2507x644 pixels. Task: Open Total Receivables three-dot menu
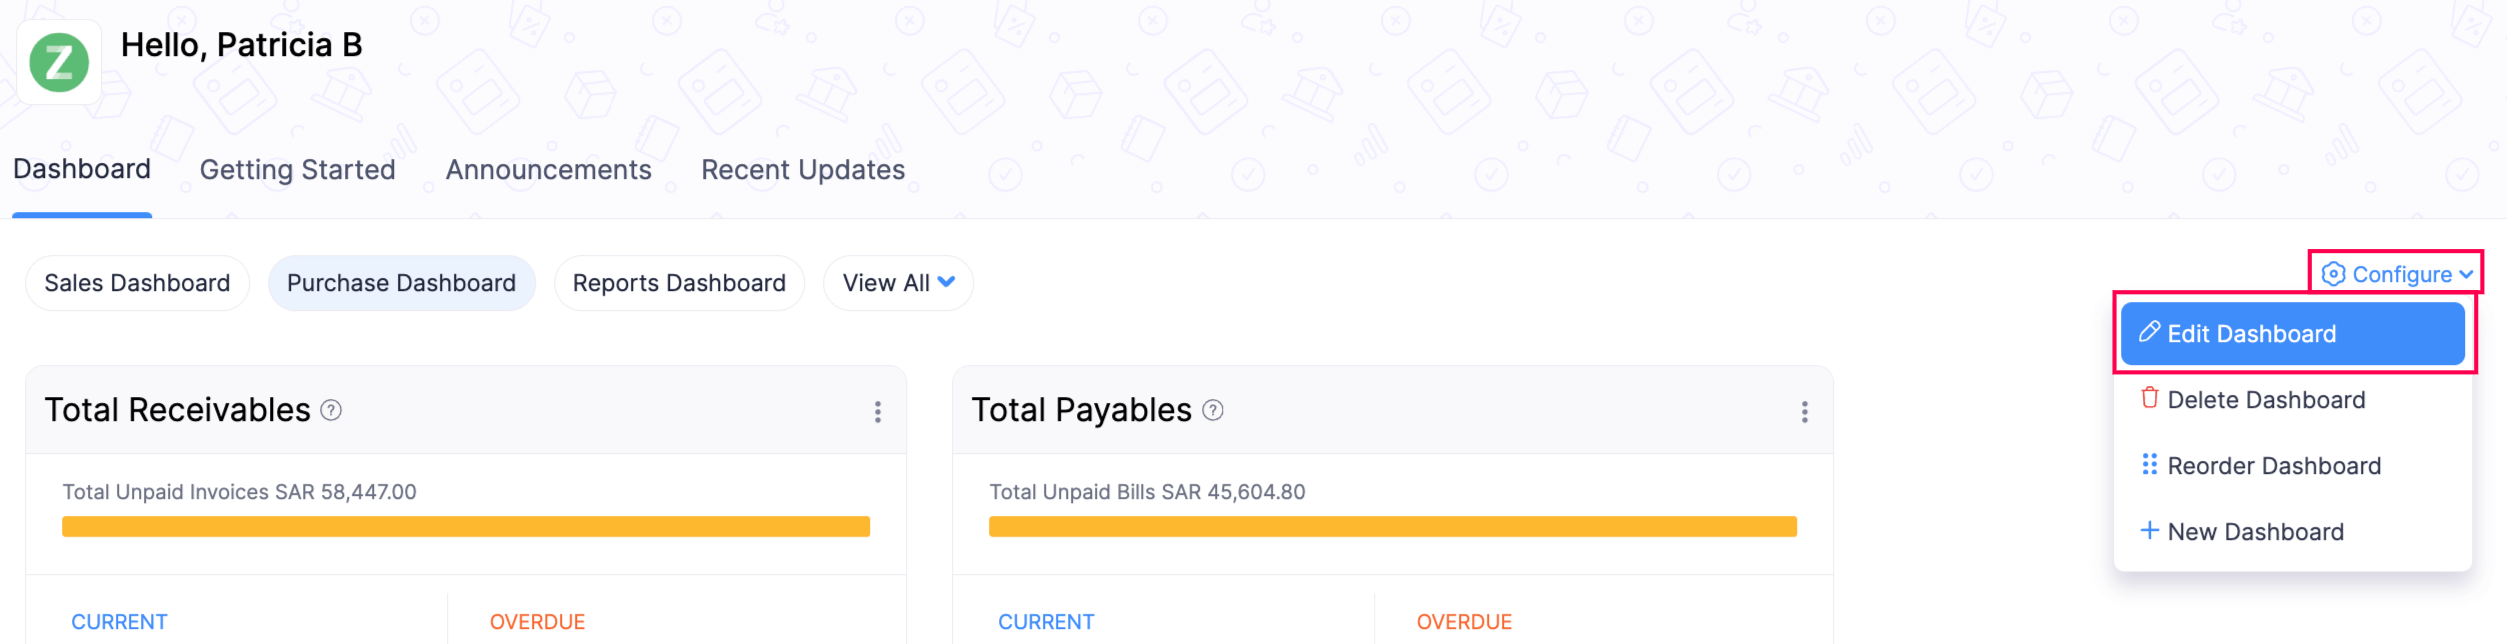pyautogui.click(x=878, y=412)
